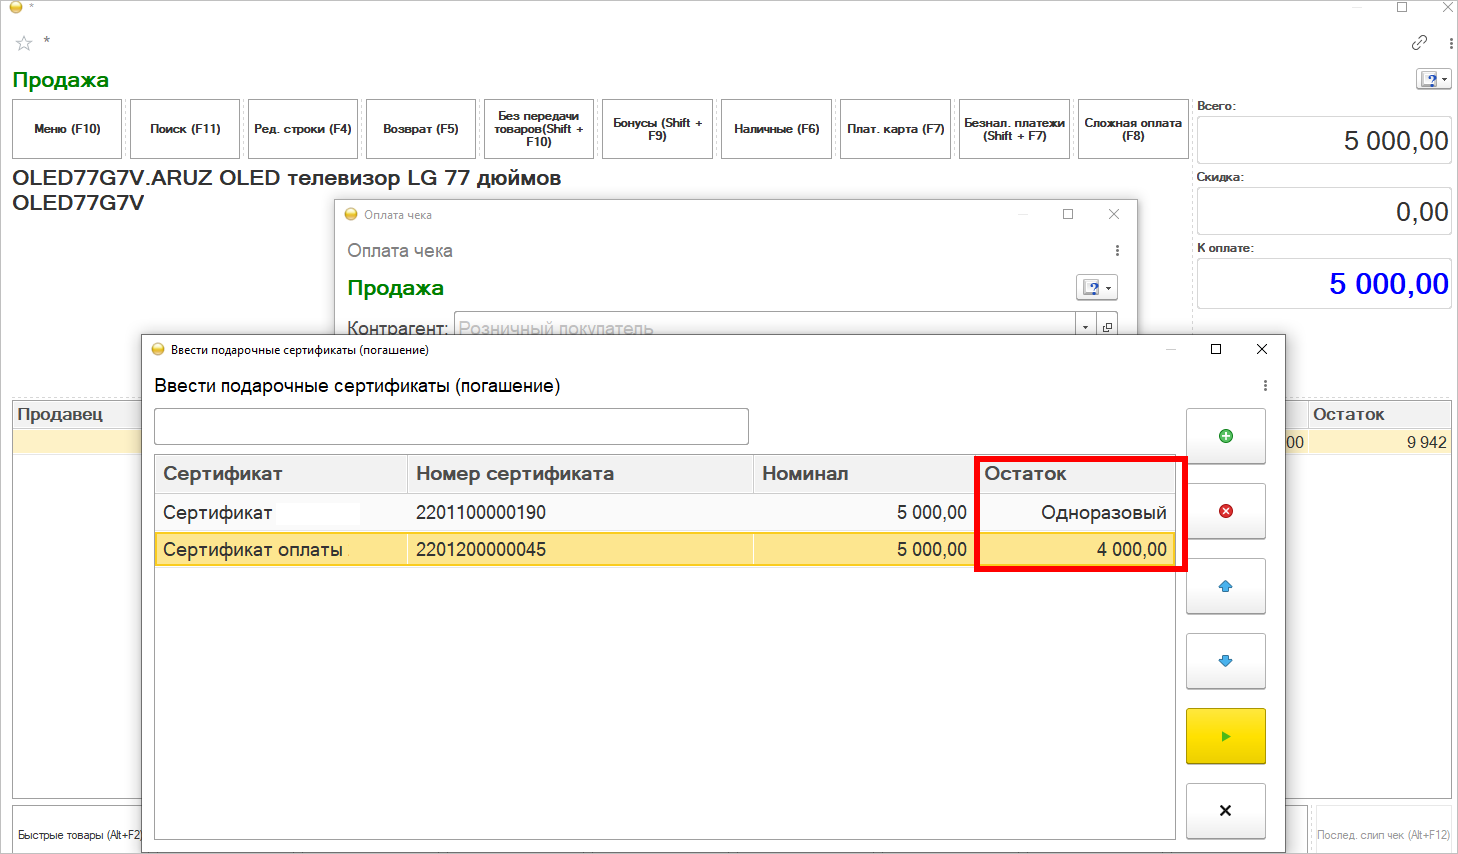Click the red delete certificate button
The height and width of the screenshot is (854, 1458).
[1225, 511]
